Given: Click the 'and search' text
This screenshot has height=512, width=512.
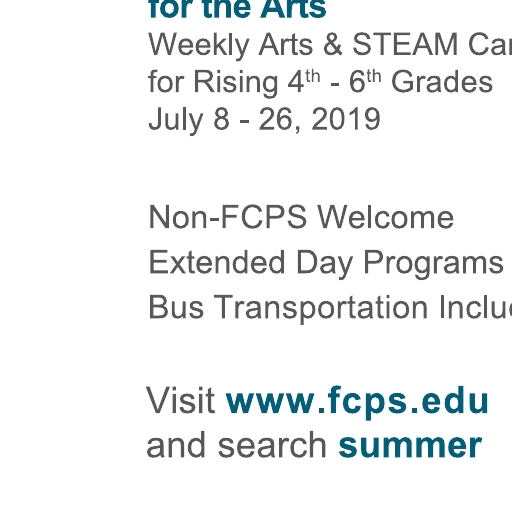Looking at the screenshot, I should coord(237,445).
